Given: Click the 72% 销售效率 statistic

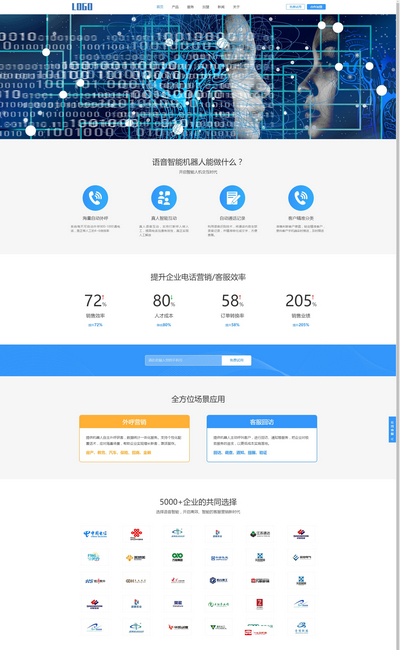Looking at the screenshot, I should 95,310.
